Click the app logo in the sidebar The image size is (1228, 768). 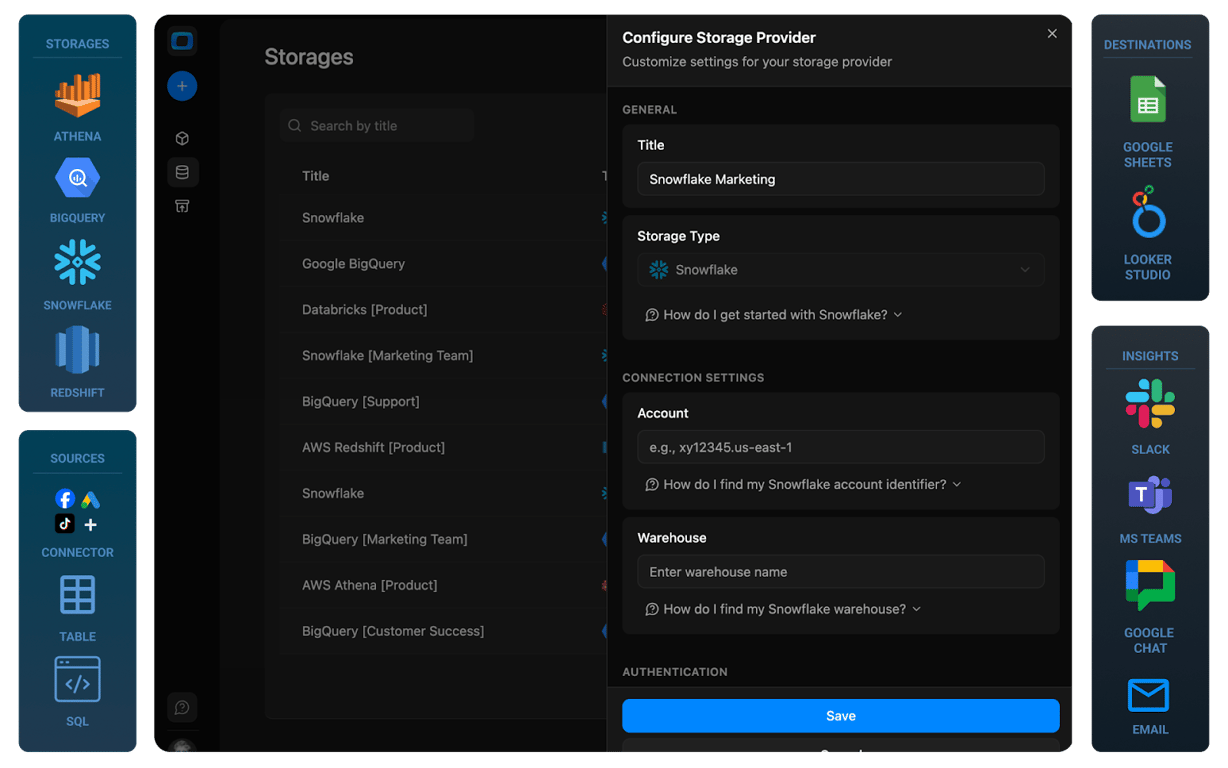[x=182, y=41]
